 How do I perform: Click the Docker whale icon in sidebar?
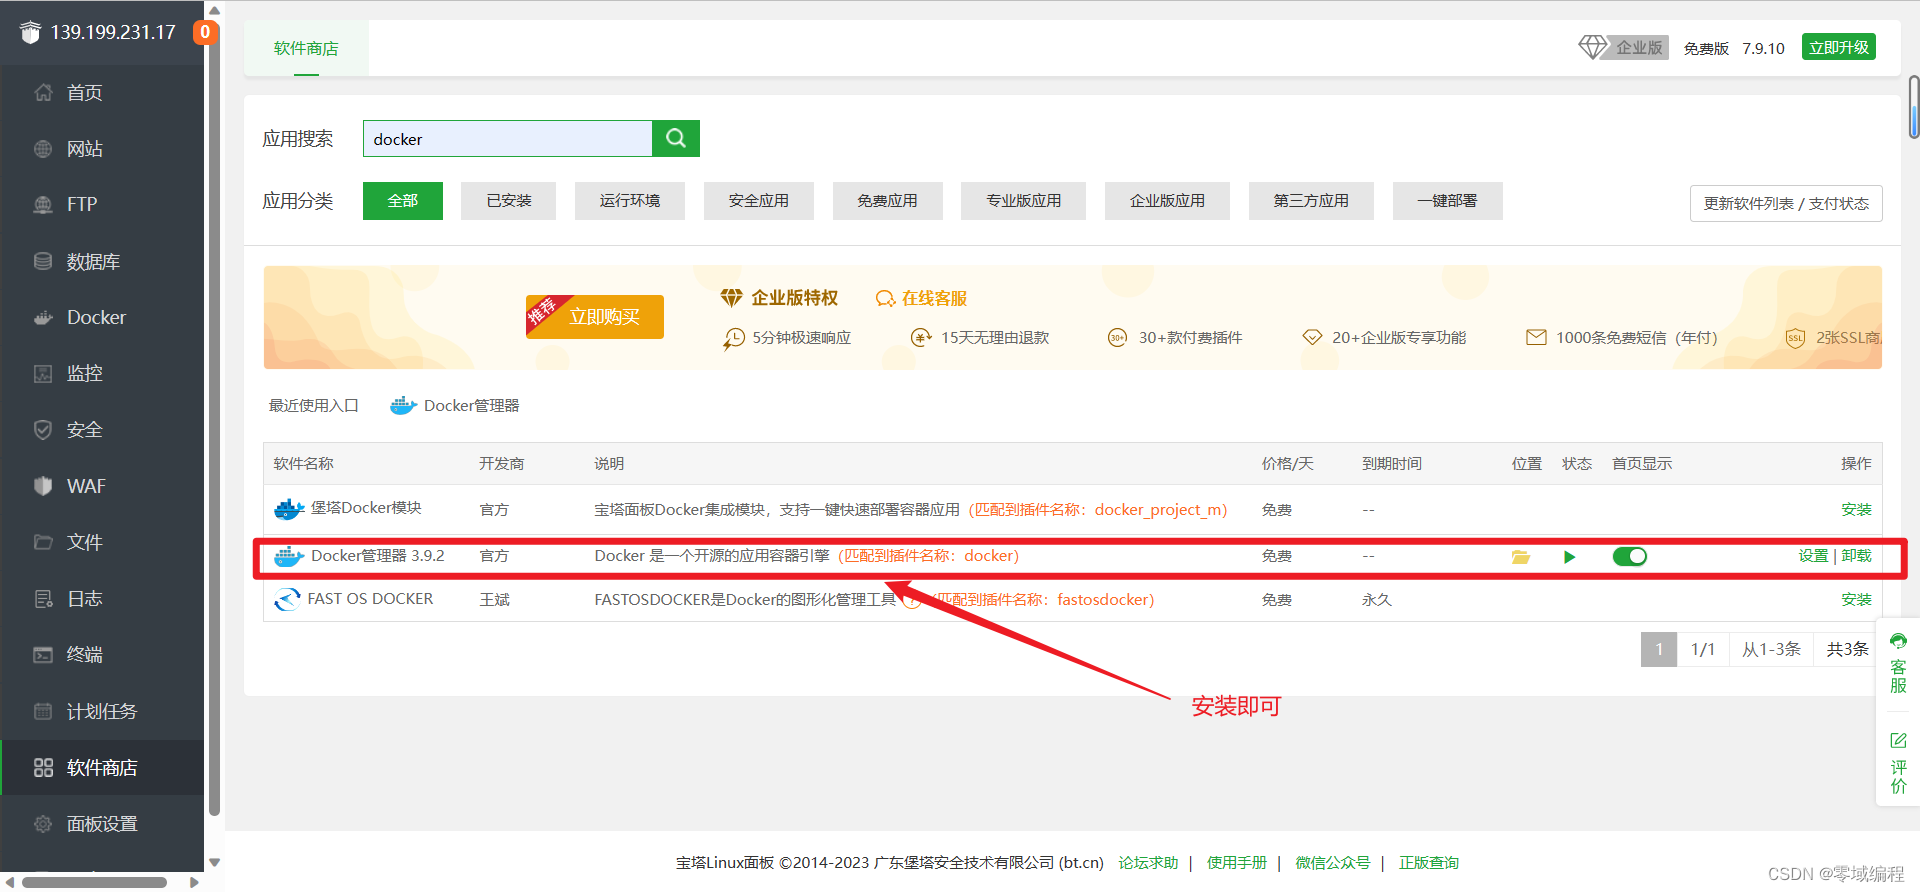[43, 318]
